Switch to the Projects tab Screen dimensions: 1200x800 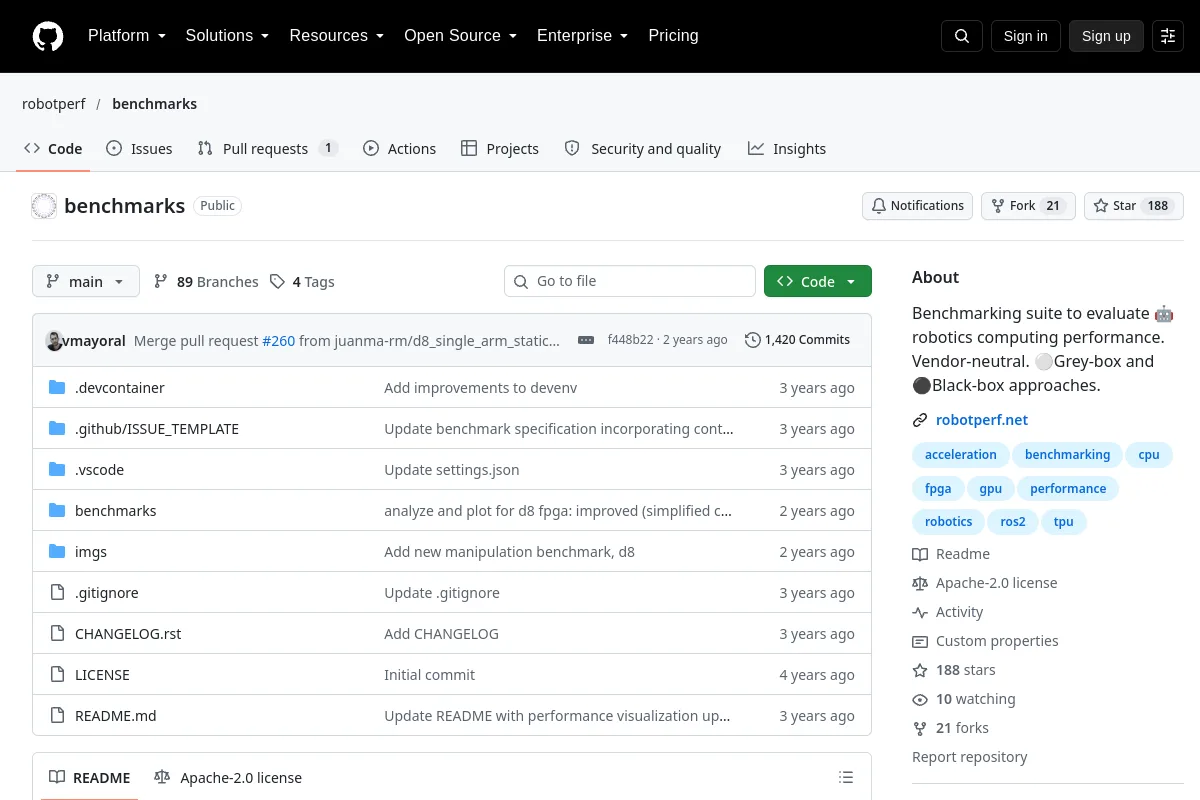[500, 149]
